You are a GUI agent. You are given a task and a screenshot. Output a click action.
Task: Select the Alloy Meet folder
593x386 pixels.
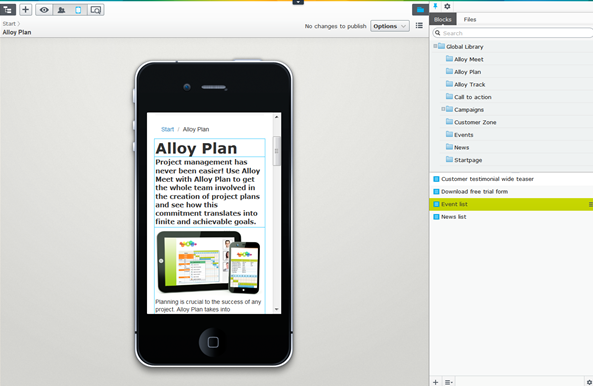(469, 59)
